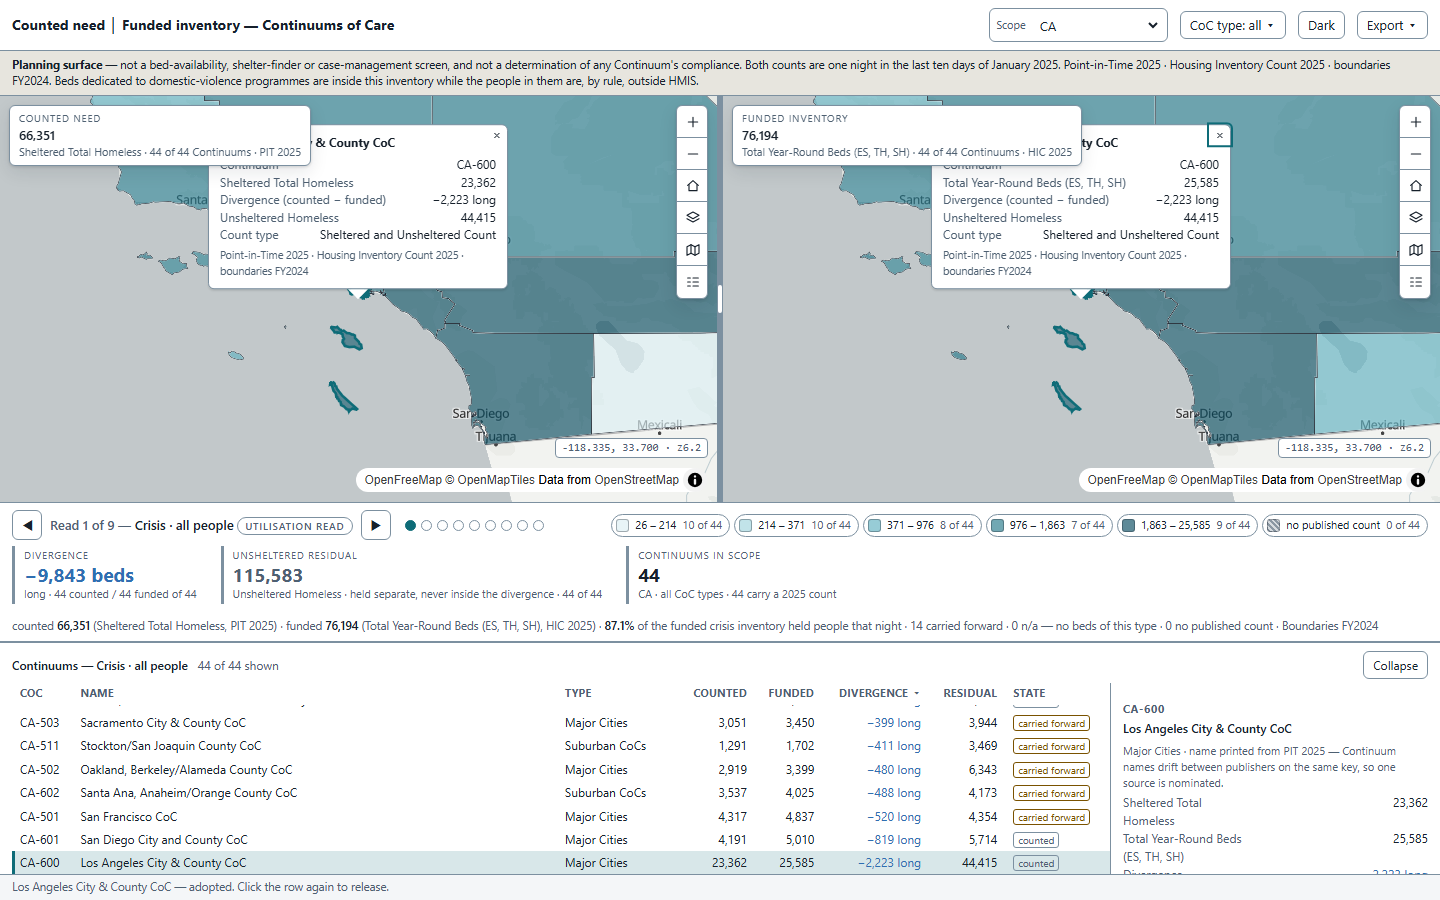Sort table by Divergence column
This screenshot has height=900, width=1440.
[x=879, y=693]
